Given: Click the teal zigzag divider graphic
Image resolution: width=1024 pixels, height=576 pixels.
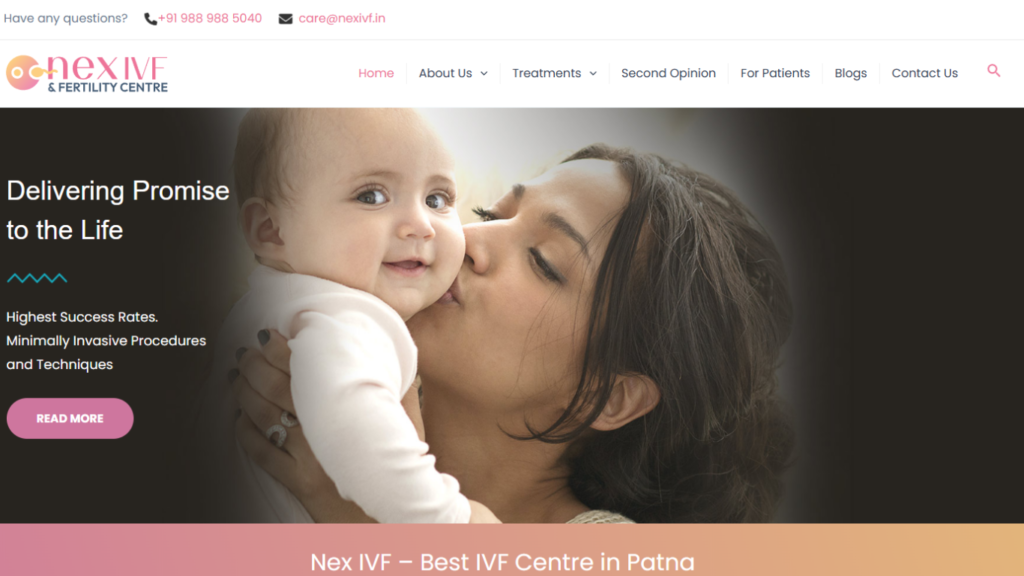Looking at the screenshot, I should tap(37, 278).
